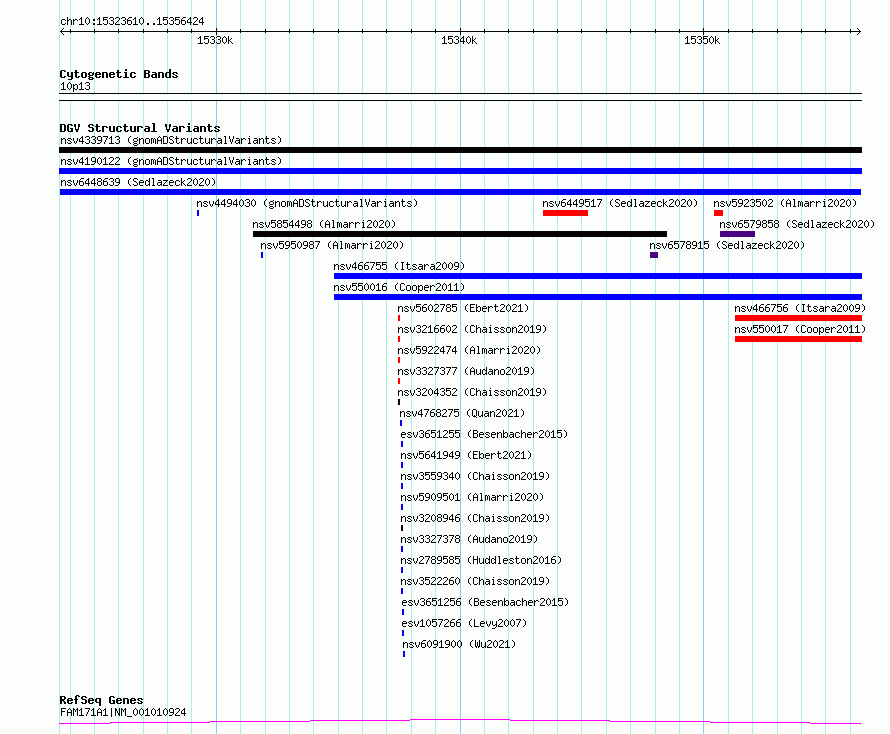
Task: Open the nsv6579858 (Sedlazeck2020) label
Action: pos(797,224)
